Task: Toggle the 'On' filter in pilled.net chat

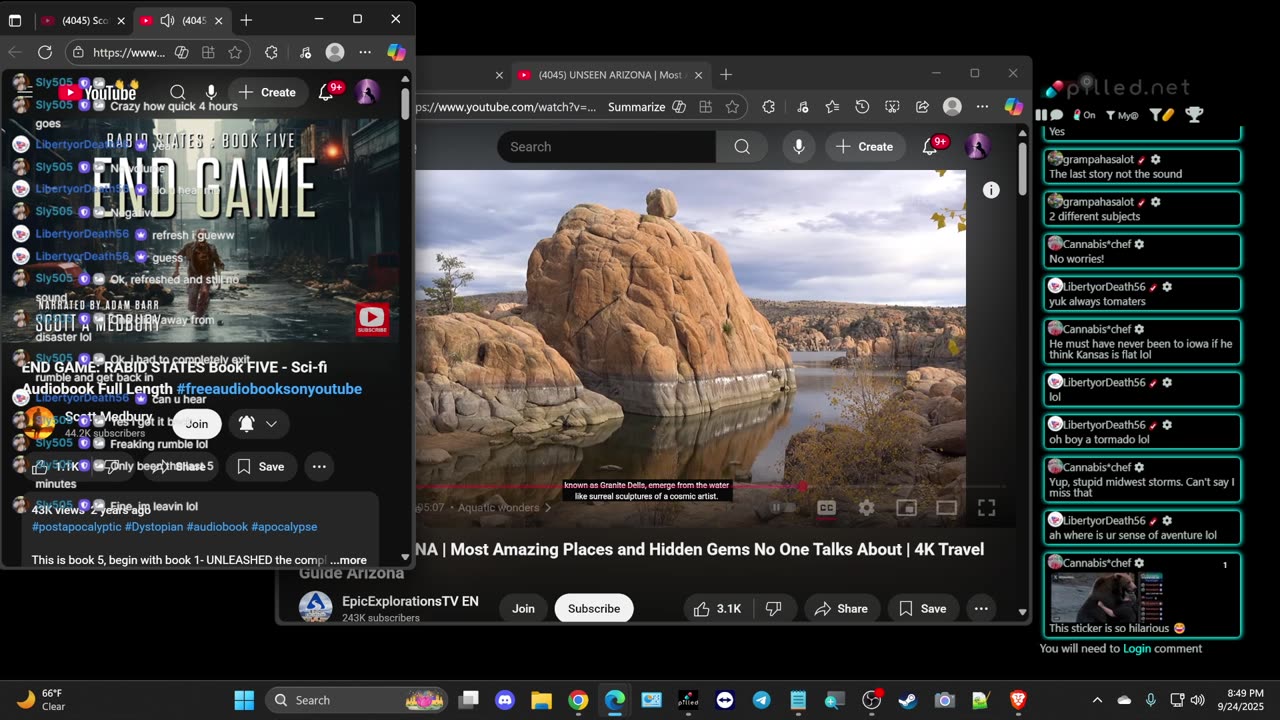Action: click(1084, 115)
